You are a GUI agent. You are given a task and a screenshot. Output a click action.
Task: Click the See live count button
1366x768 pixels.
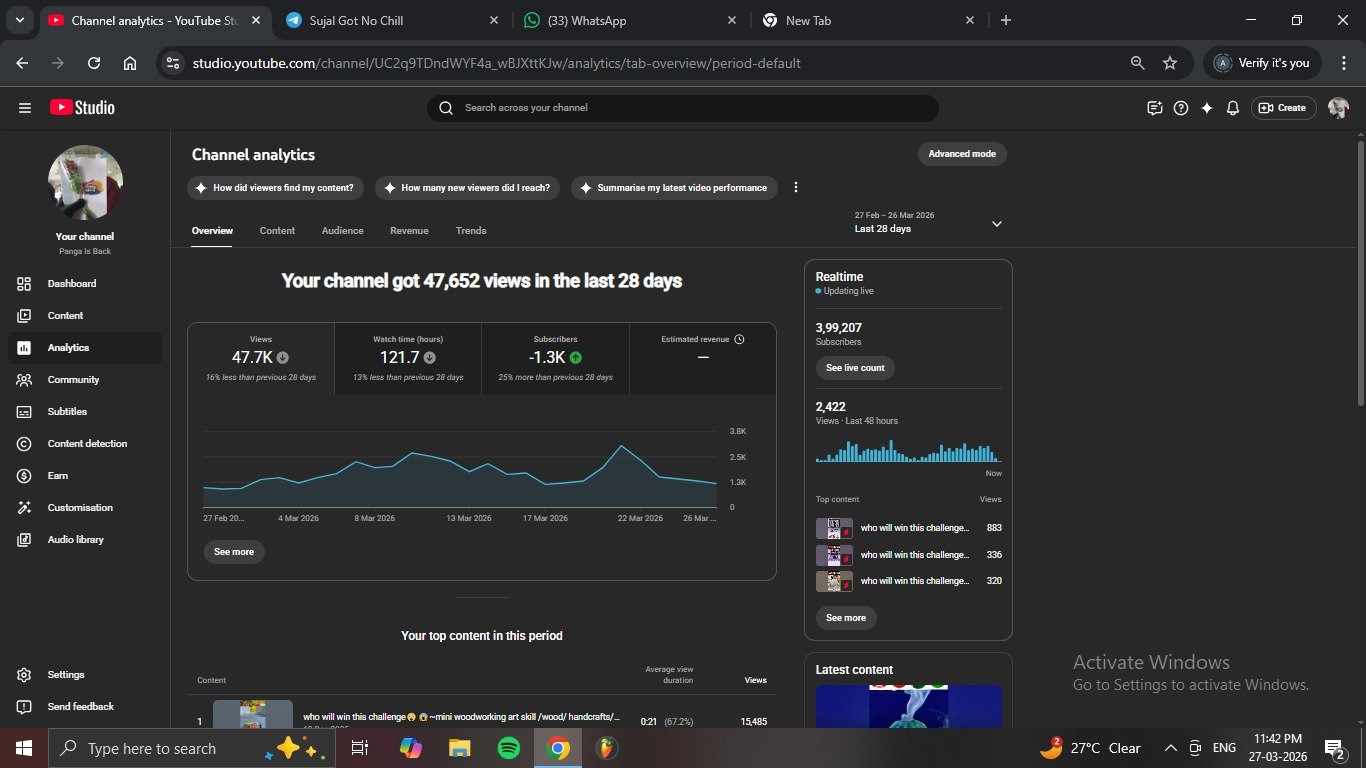pos(855,368)
